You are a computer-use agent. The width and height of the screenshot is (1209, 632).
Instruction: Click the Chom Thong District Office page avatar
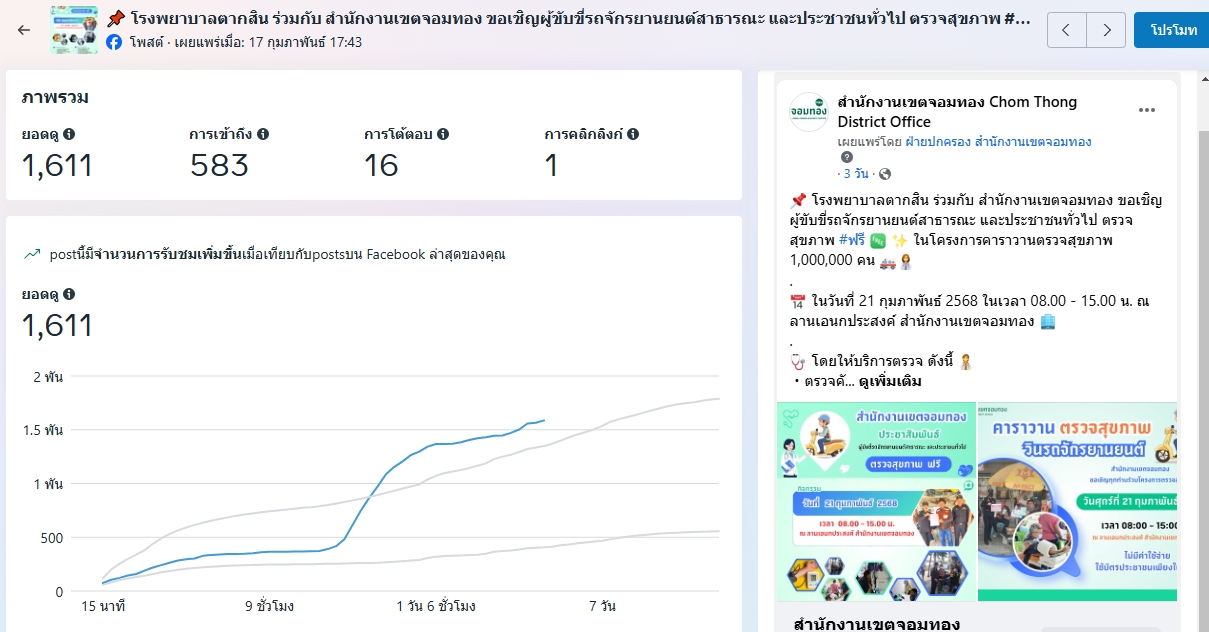[x=808, y=112]
